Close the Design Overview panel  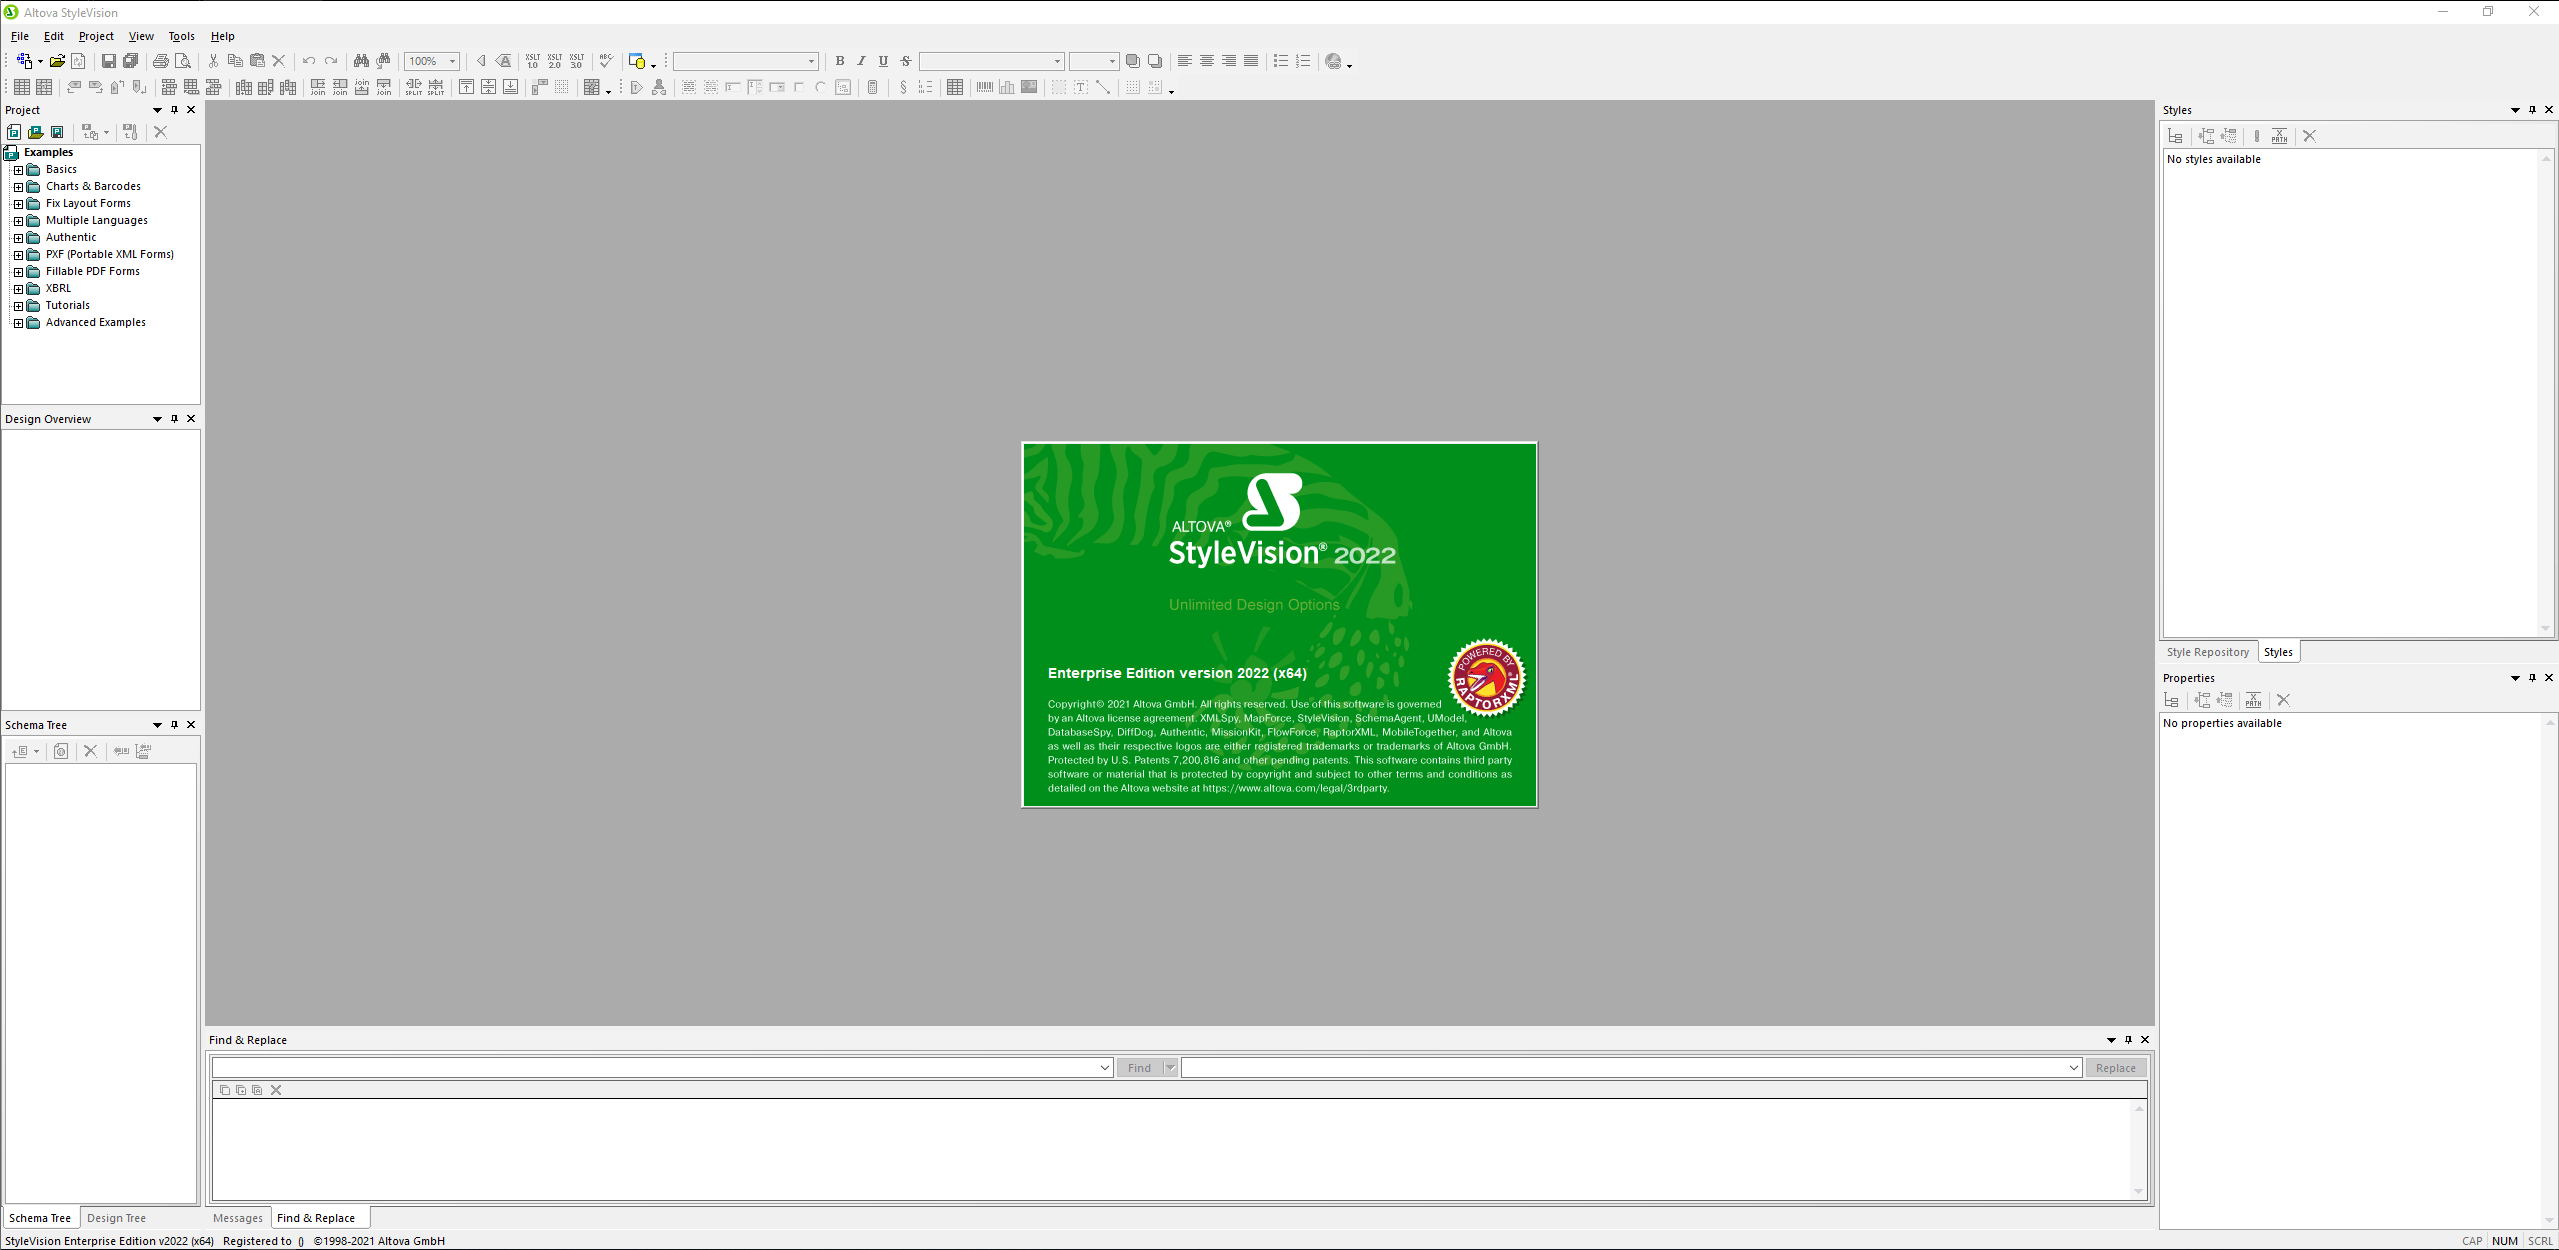(191, 419)
